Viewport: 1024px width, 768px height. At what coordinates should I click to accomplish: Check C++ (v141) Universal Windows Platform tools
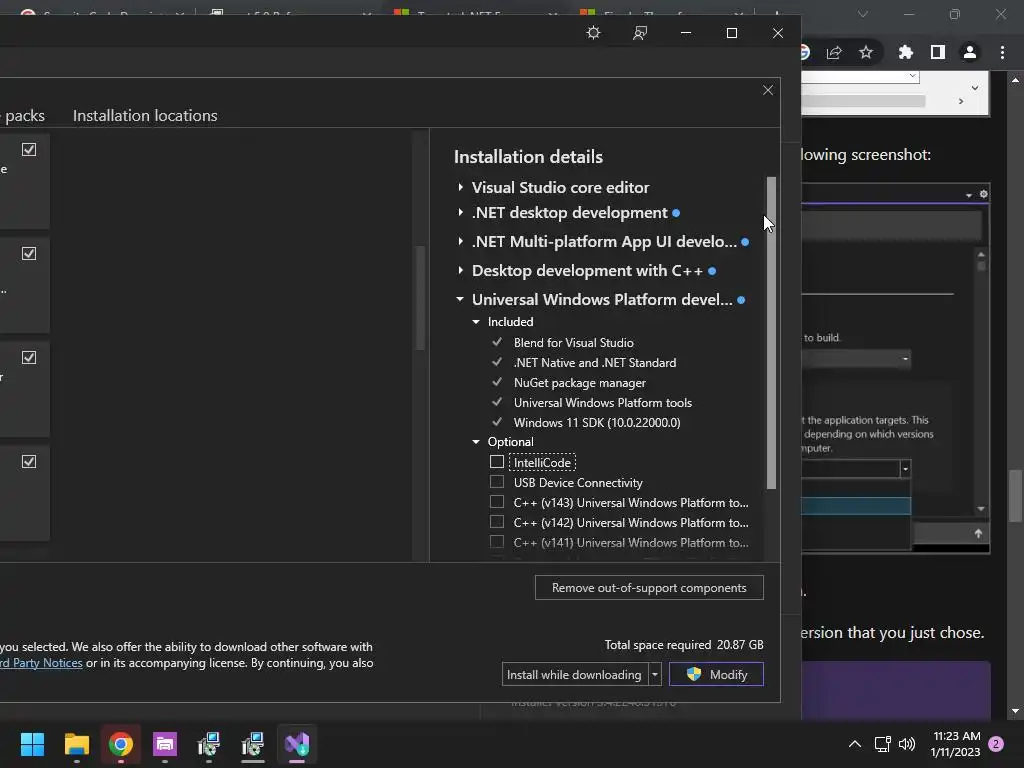coord(497,542)
